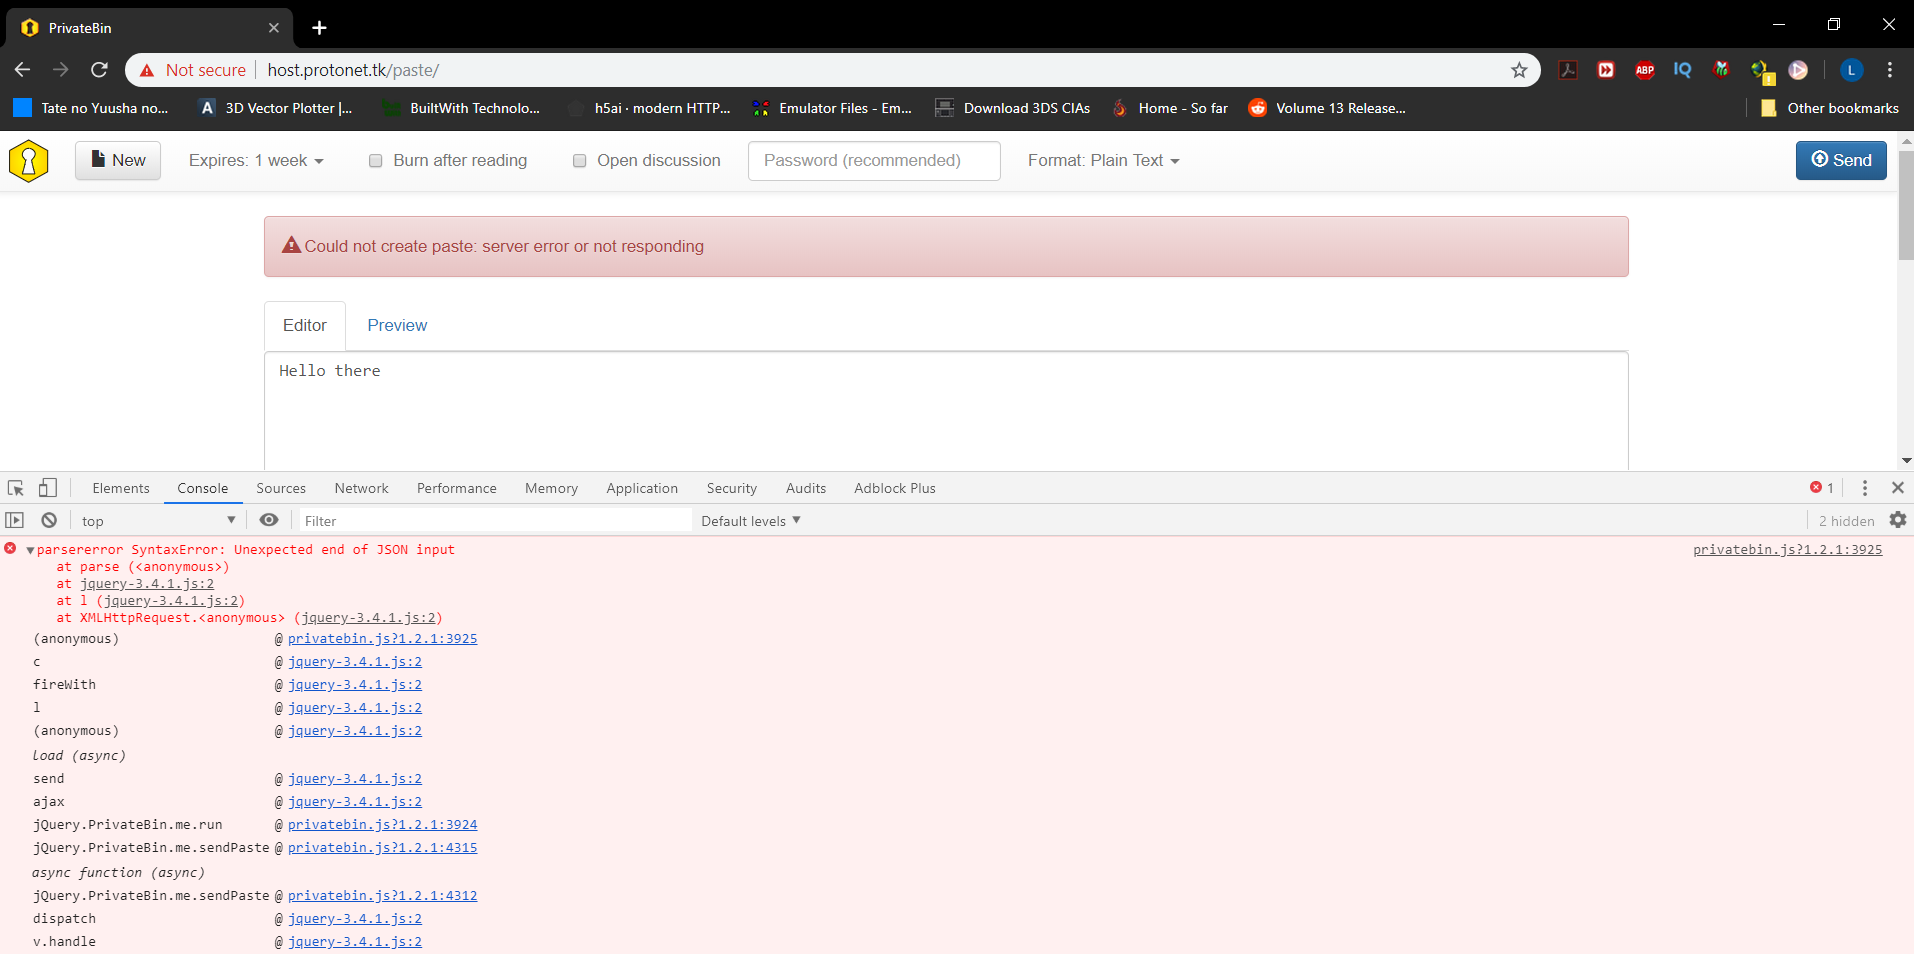The image size is (1914, 954).
Task: Open the clear console icon
Action: (48, 520)
